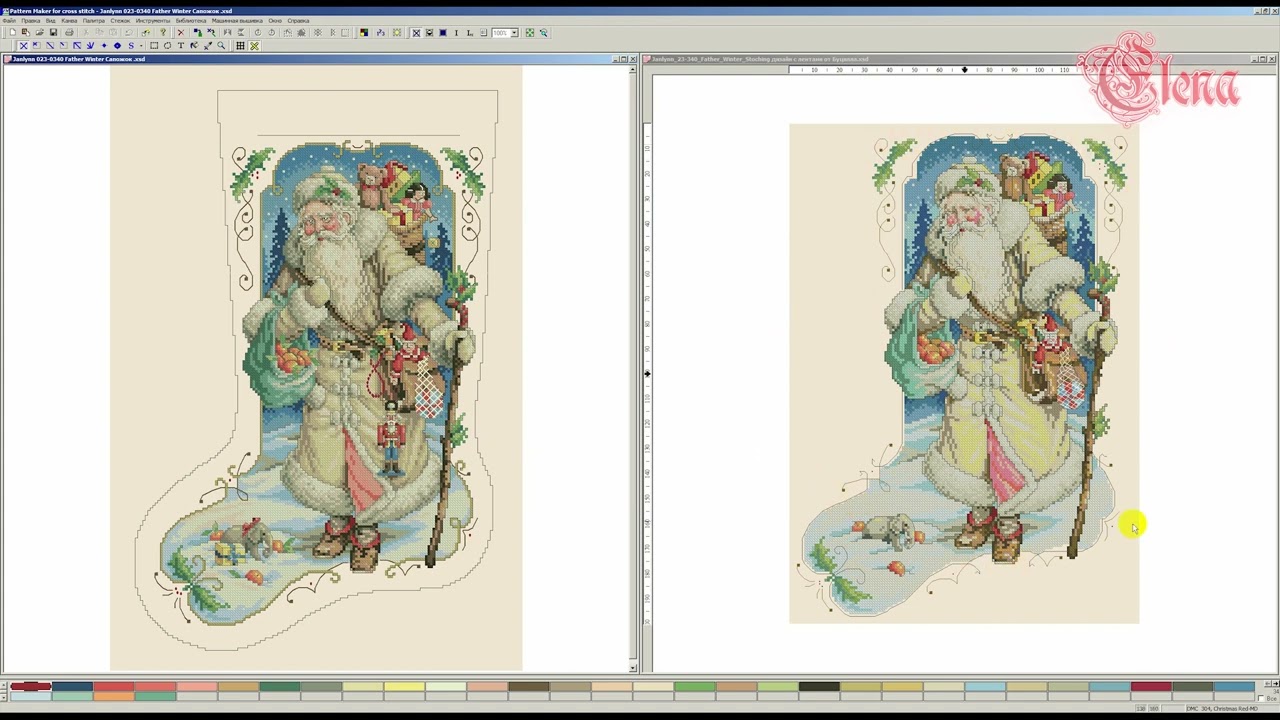
Task: Click the I-beam icon in the top toolbar
Action: pyautogui.click(x=456, y=33)
